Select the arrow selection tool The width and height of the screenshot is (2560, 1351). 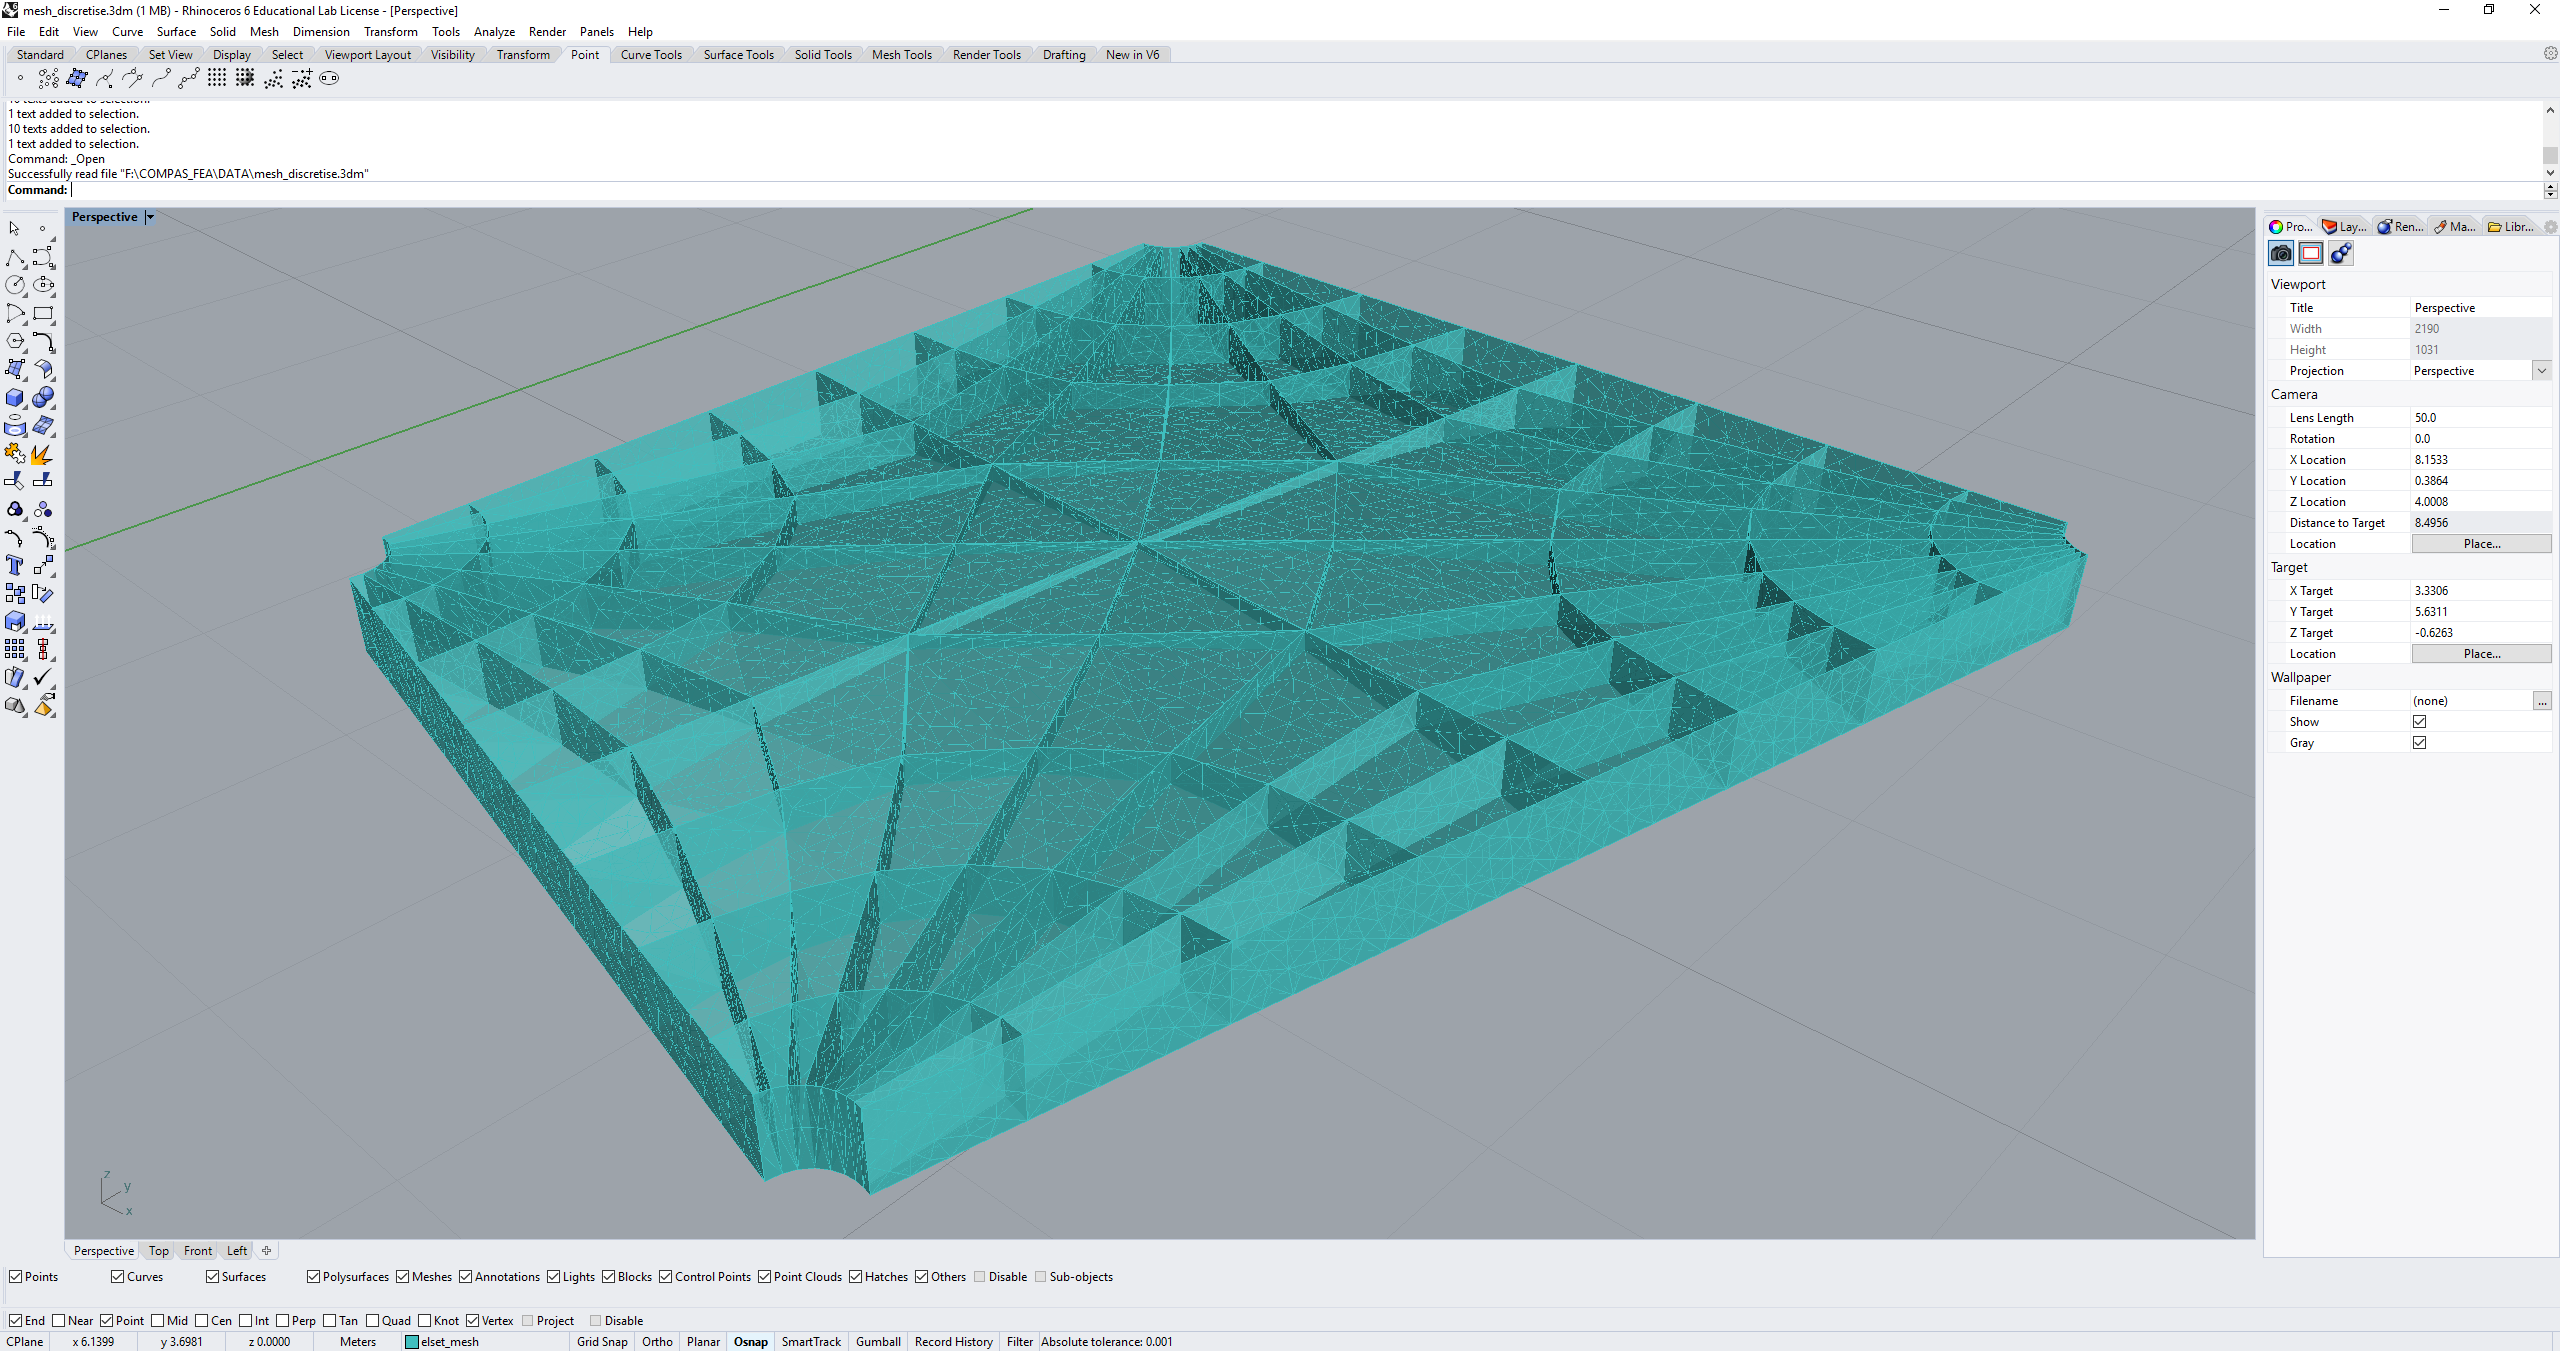pos(14,228)
